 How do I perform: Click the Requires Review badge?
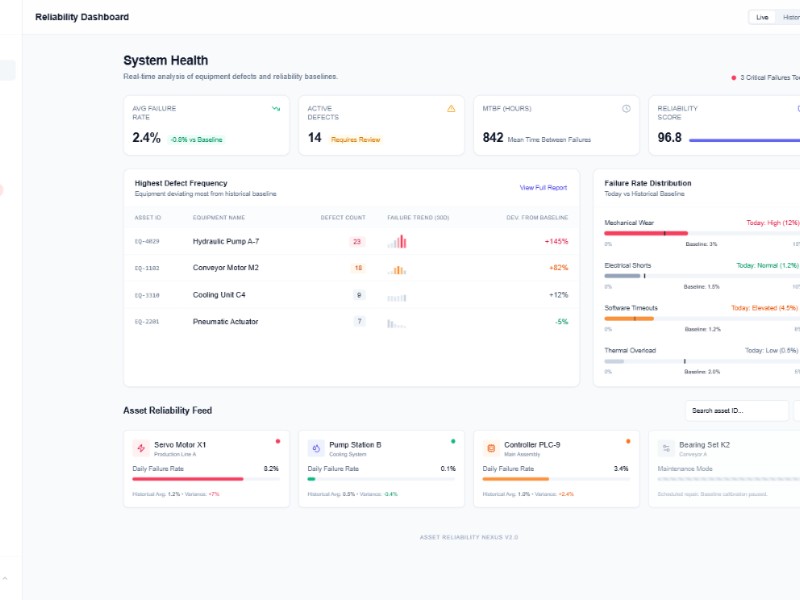(356, 139)
